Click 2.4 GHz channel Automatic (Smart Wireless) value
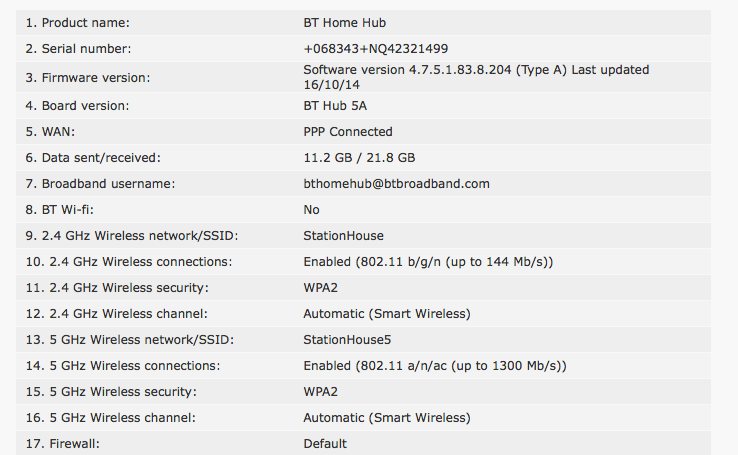The height and width of the screenshot is (455, 738). (387, 314)
